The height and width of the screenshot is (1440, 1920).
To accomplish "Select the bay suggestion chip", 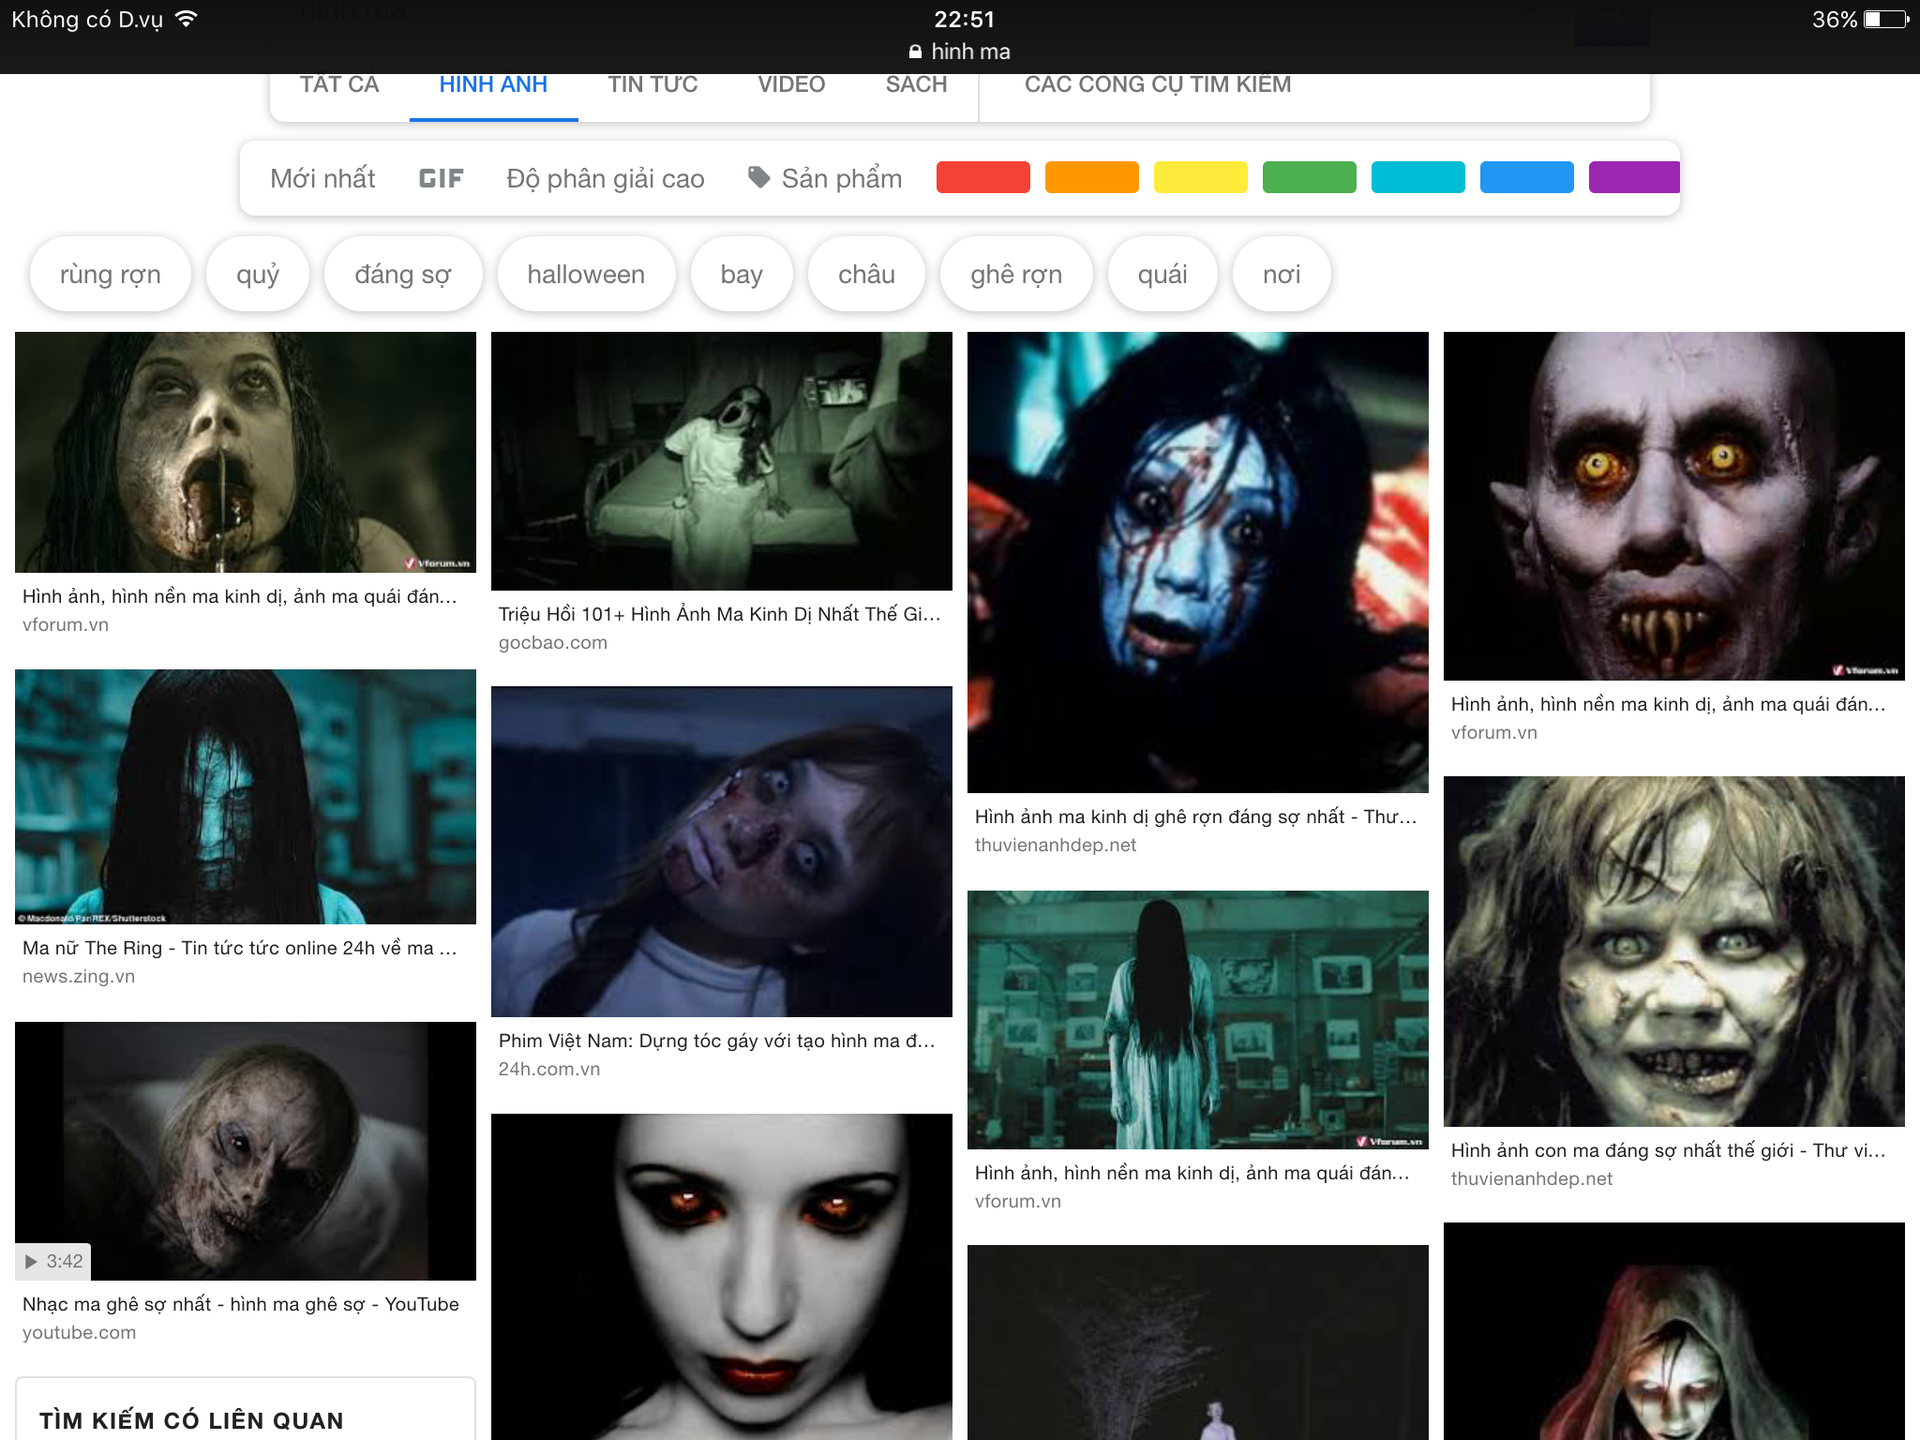I will (741, 274).
